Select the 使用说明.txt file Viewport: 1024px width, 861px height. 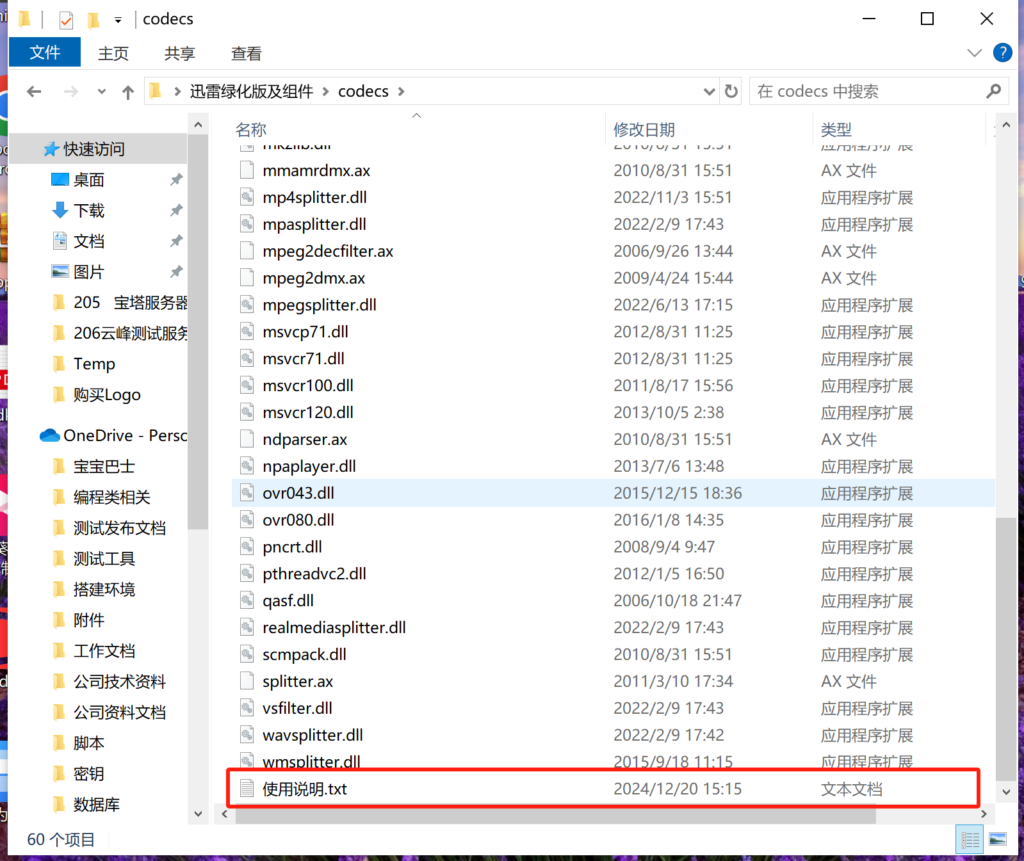point(305,789)
